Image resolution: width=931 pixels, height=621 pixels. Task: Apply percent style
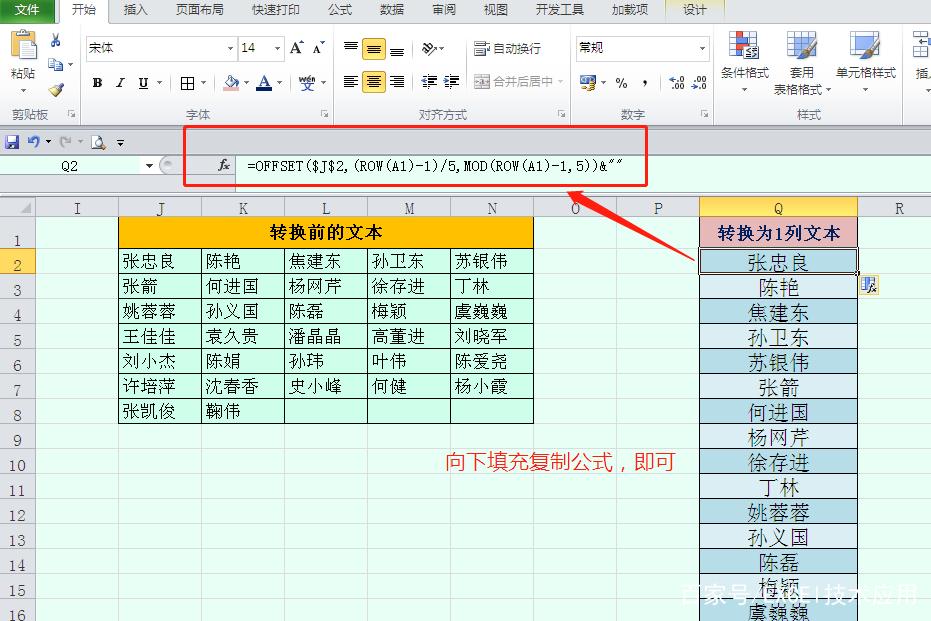622,83
